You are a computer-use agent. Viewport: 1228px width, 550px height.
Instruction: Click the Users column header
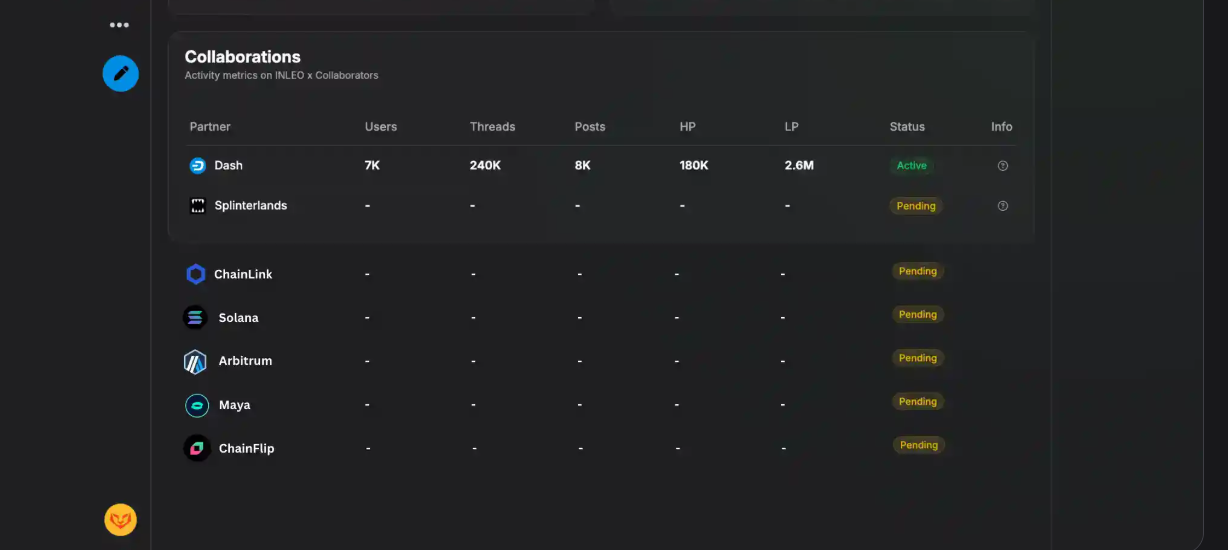tap(381, 127)
